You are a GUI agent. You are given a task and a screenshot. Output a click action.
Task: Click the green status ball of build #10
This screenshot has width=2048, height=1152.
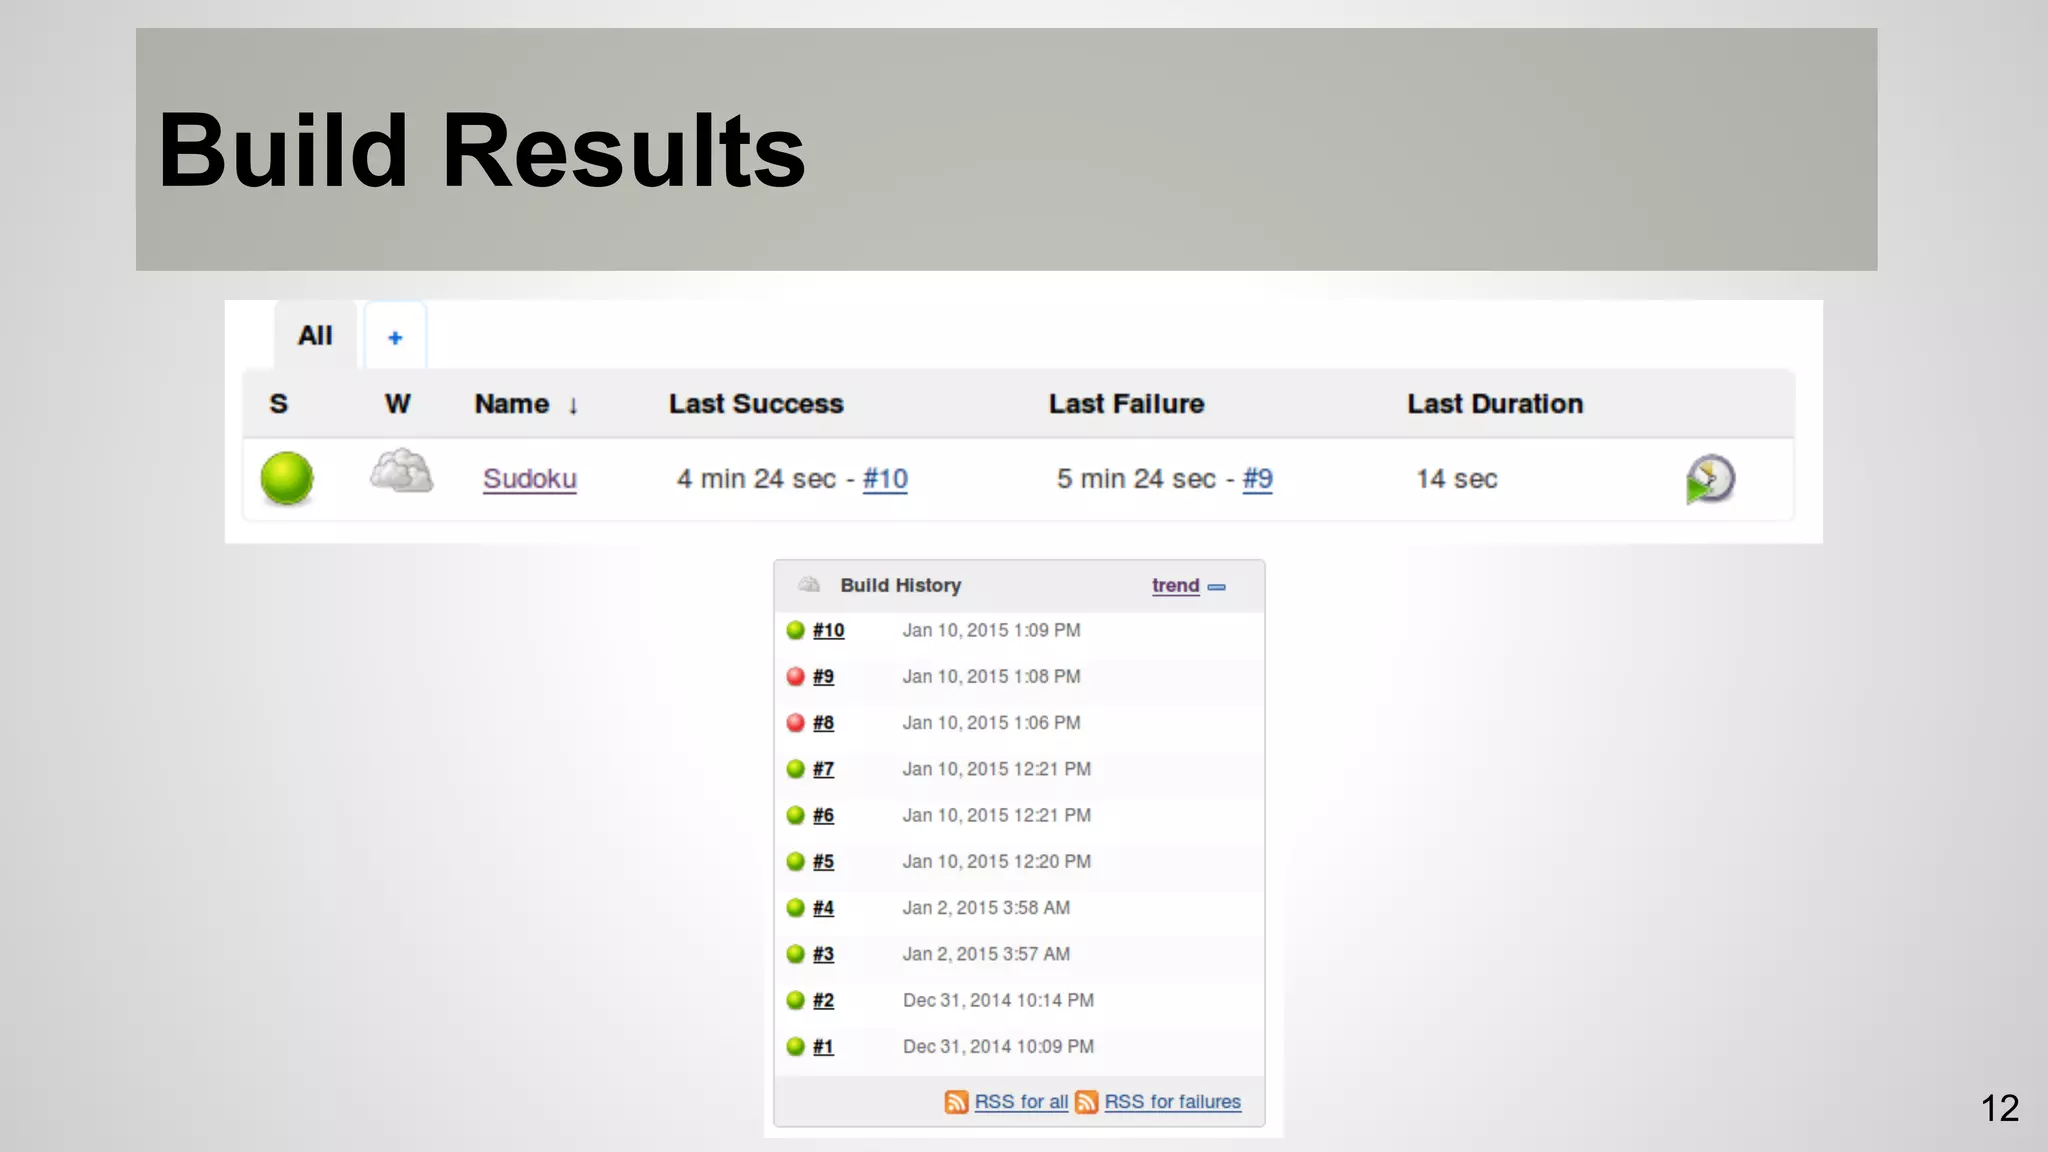point(795,630)
